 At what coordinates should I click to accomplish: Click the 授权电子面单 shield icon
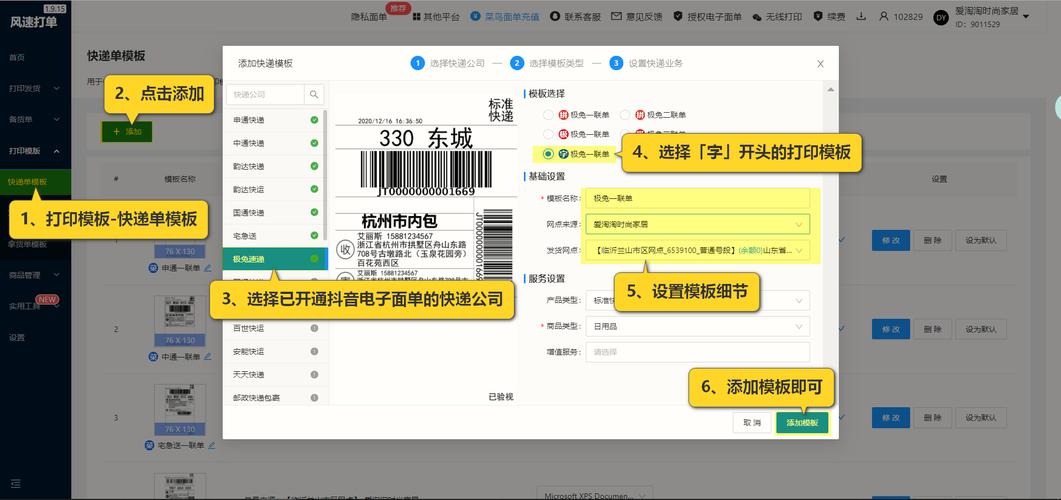677,17
